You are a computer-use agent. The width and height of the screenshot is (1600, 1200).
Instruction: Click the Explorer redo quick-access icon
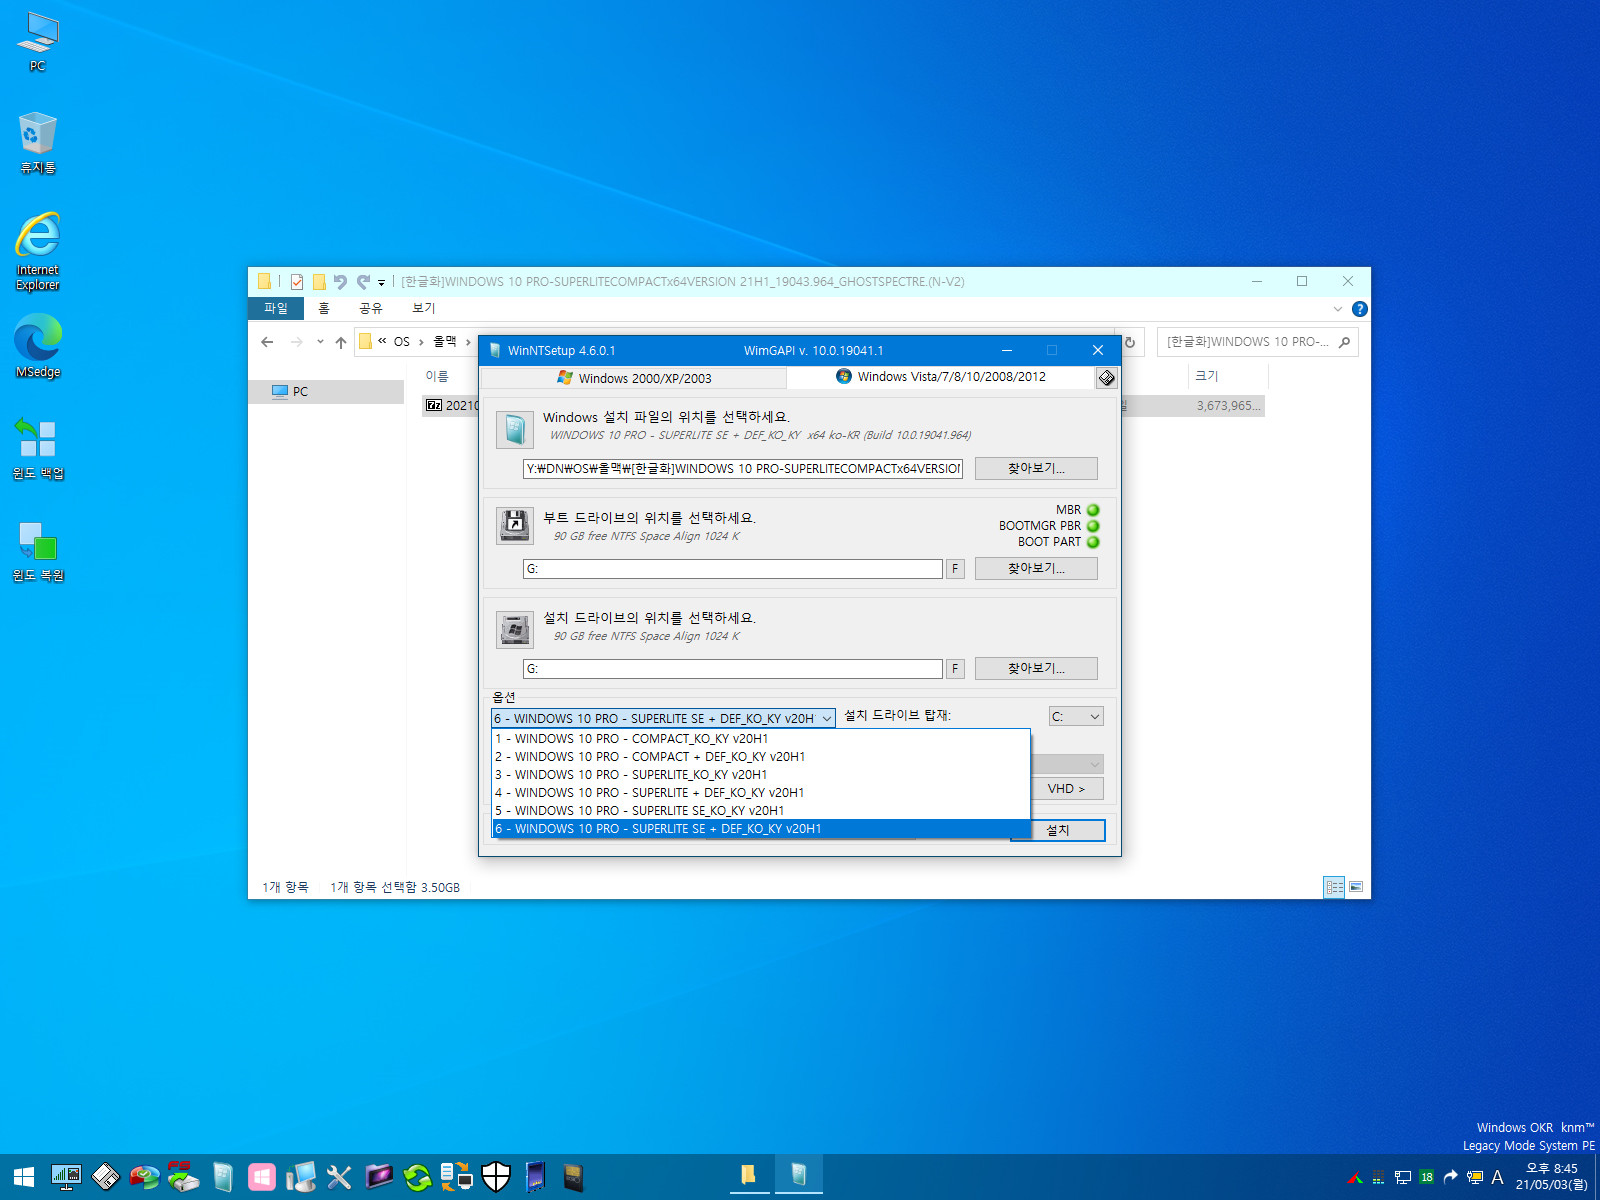[363, 282]
